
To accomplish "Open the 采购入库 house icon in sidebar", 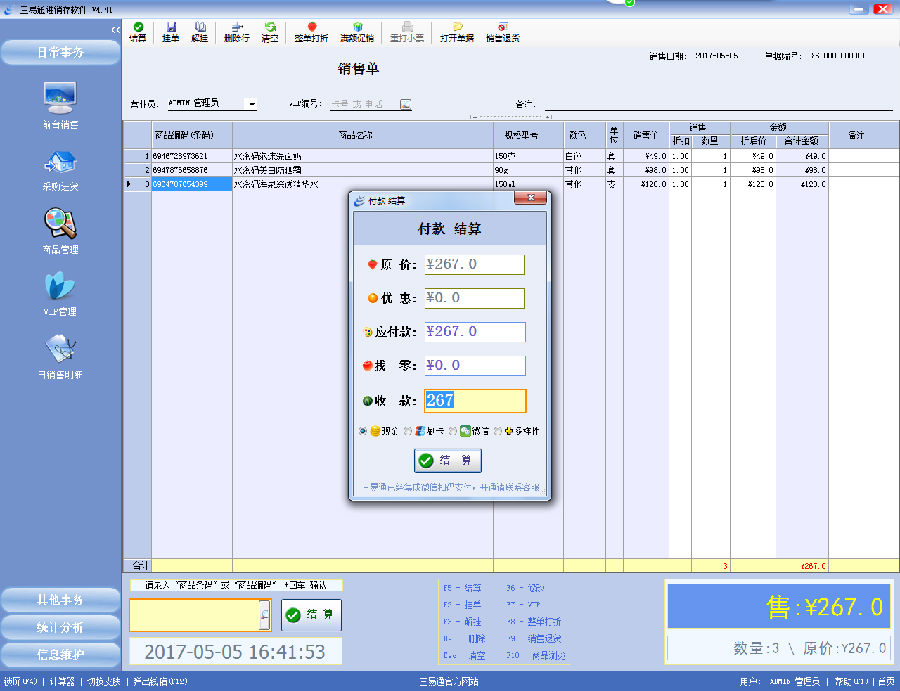I will coord(60,162).
